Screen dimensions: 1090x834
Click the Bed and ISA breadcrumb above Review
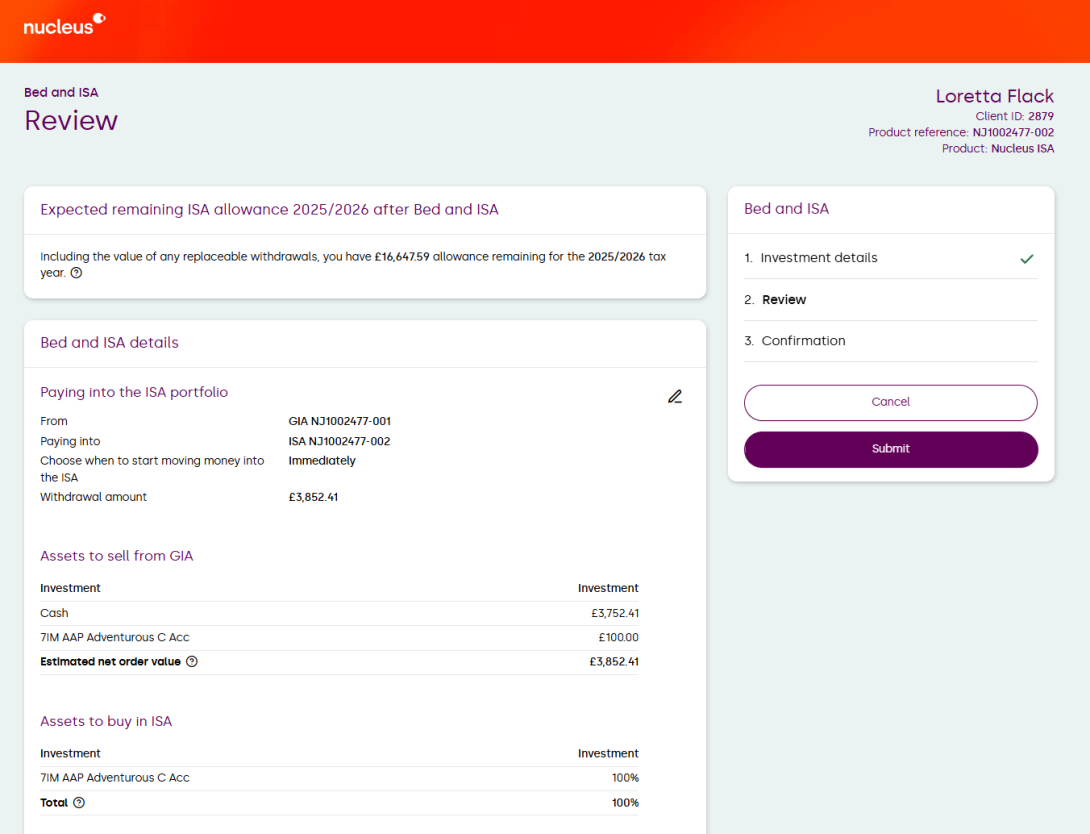tap(61, 93)
